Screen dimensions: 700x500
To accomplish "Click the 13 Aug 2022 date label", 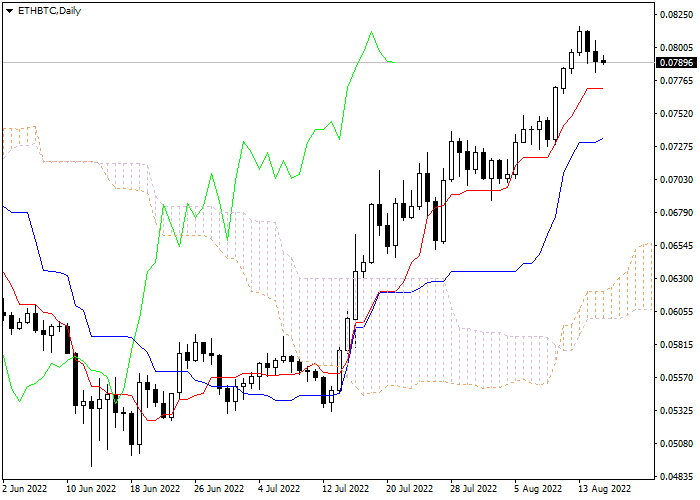I will [x=605, y=489].
